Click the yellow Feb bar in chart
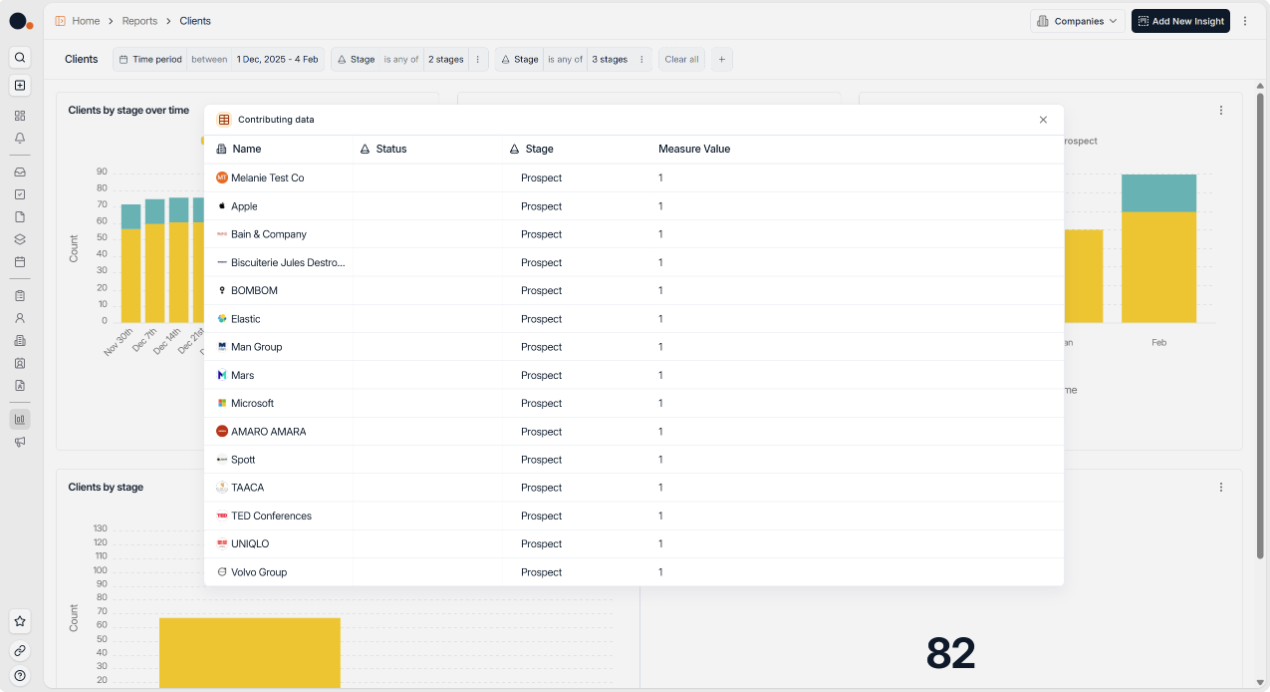Viewport: 1270px width, 692px height. pyautogui.click(x=1158, y=267)
